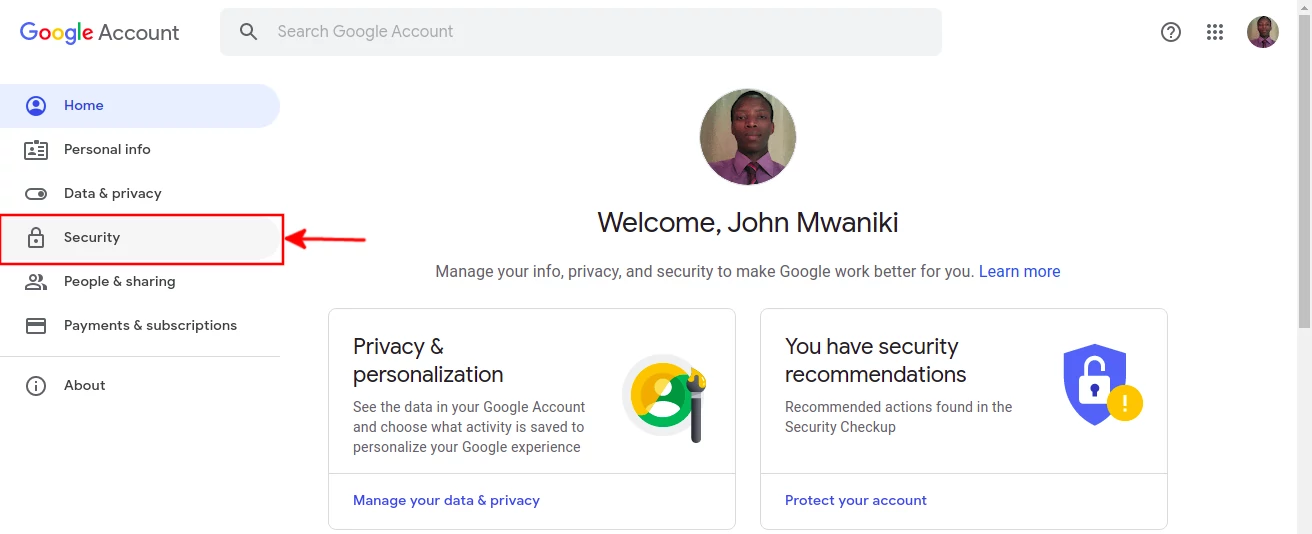Open Payments & subscriptions section
Image resolution: width=1312 pixels, height=534 pixels.
click(x=140, y=326)
